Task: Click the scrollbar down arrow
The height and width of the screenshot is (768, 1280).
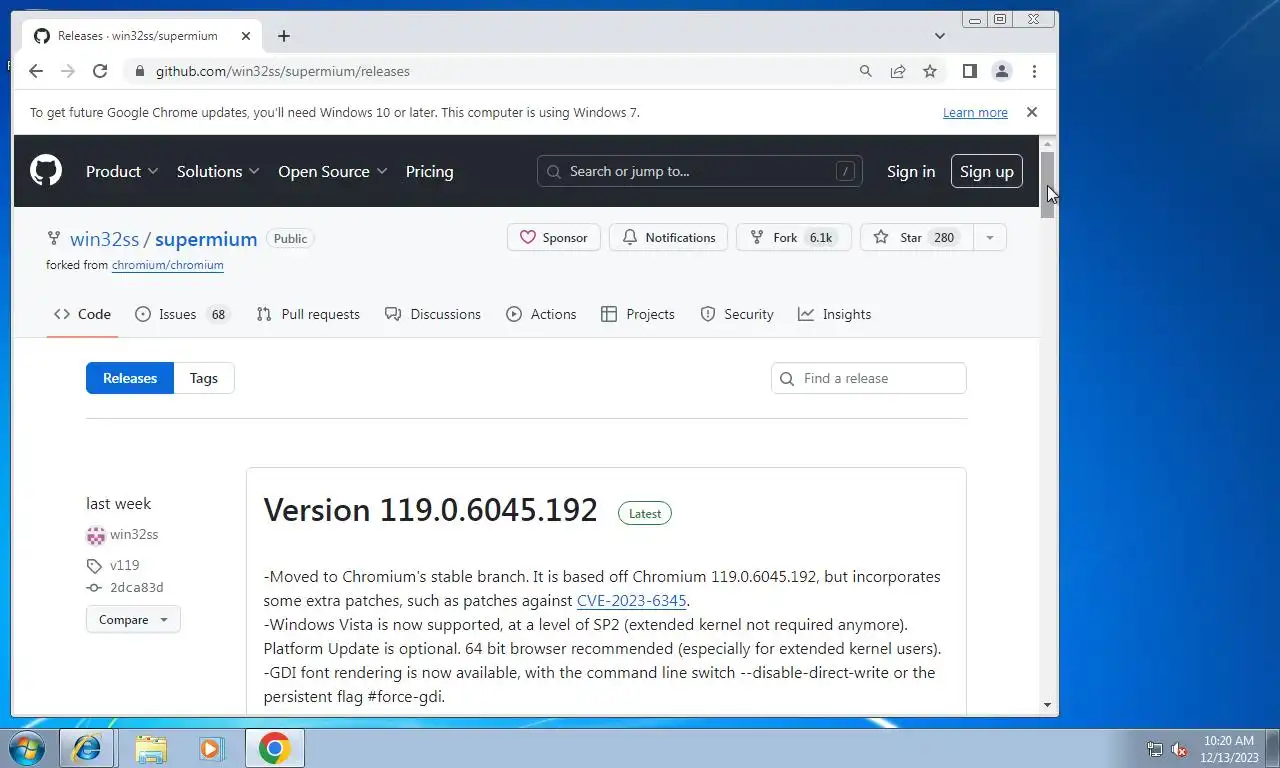Action: pyautogui.click(x=1048, y=705)
